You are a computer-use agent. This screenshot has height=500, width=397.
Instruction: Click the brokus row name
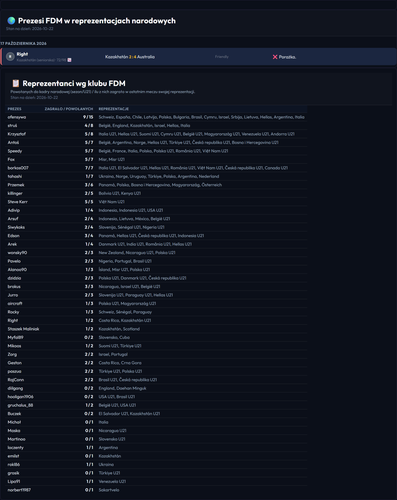pyautogui.click(x=14, y=287)
